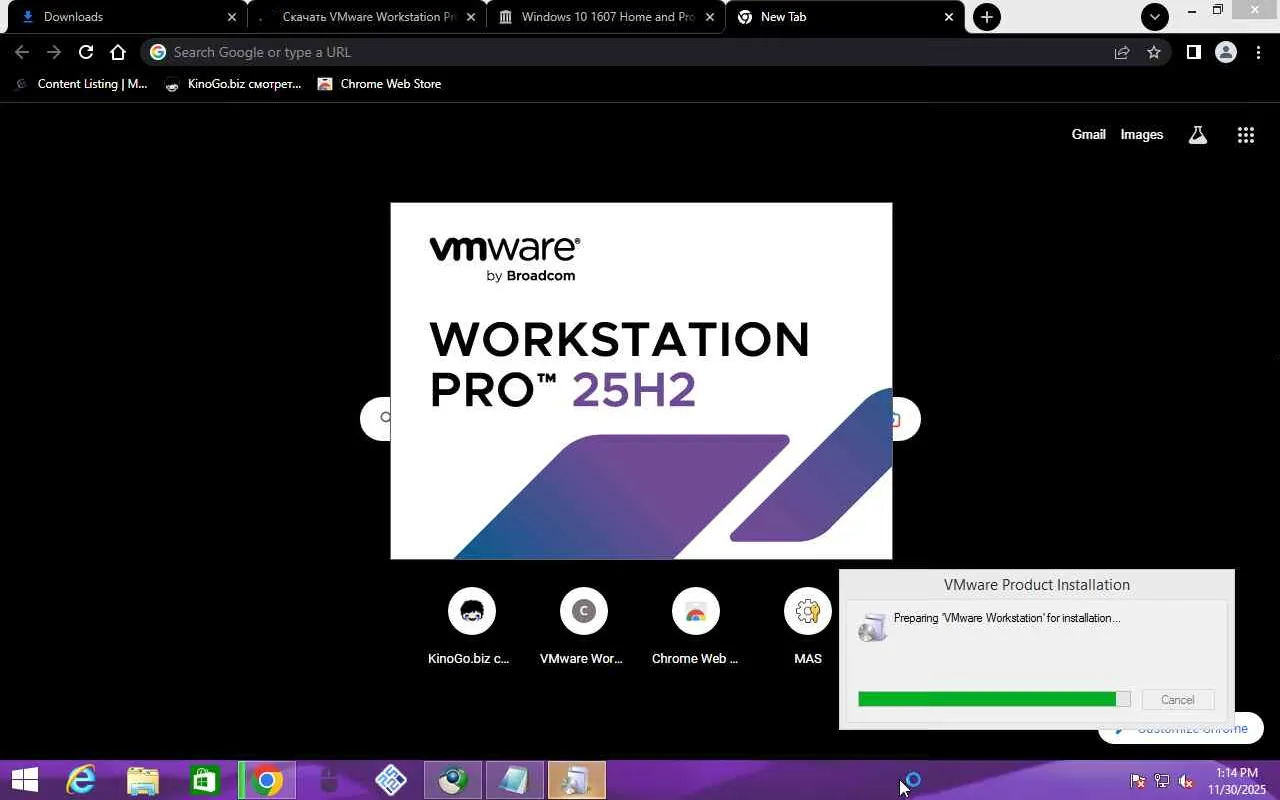Open File Explorer from the taskbar
1280x800 pixels.
point(142,780)
